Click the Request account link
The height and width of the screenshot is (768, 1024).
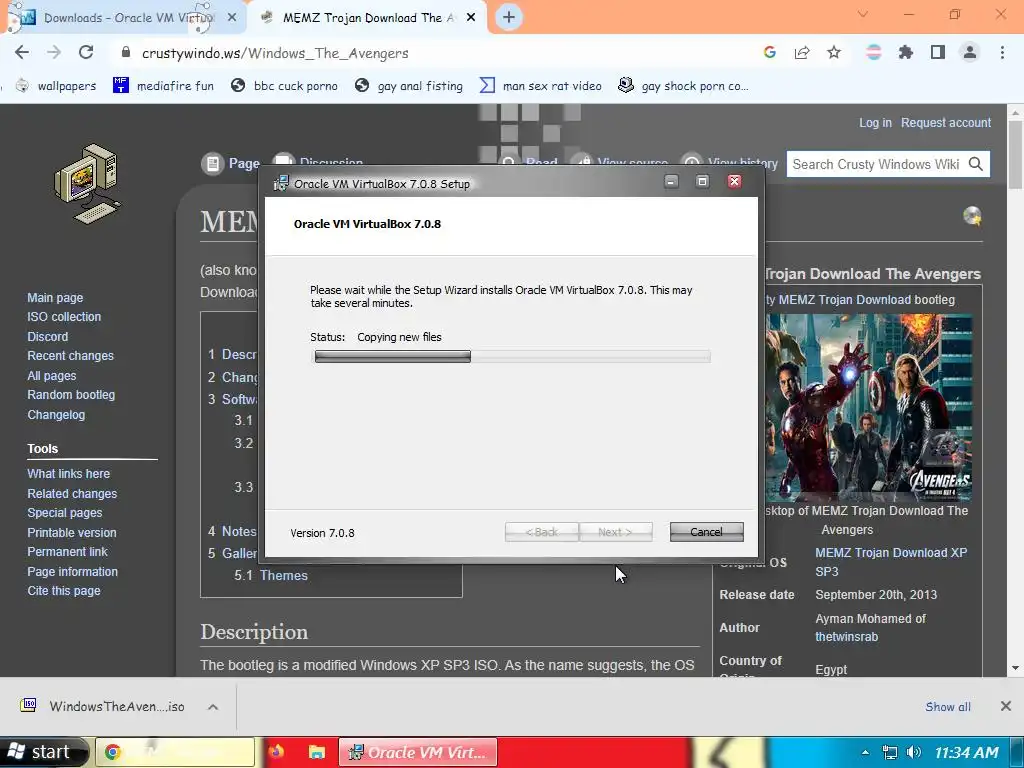[x=946, y=123]
